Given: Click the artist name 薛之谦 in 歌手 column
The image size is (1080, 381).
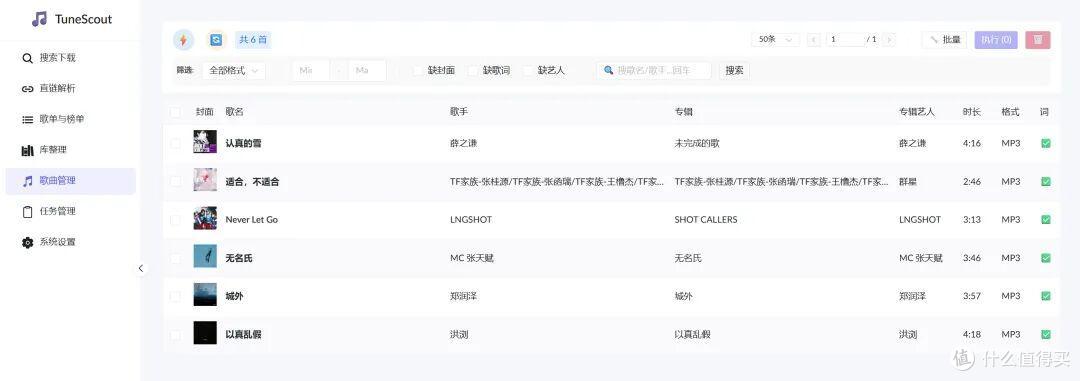Looking at the screenshot, I should click(464, 143).
